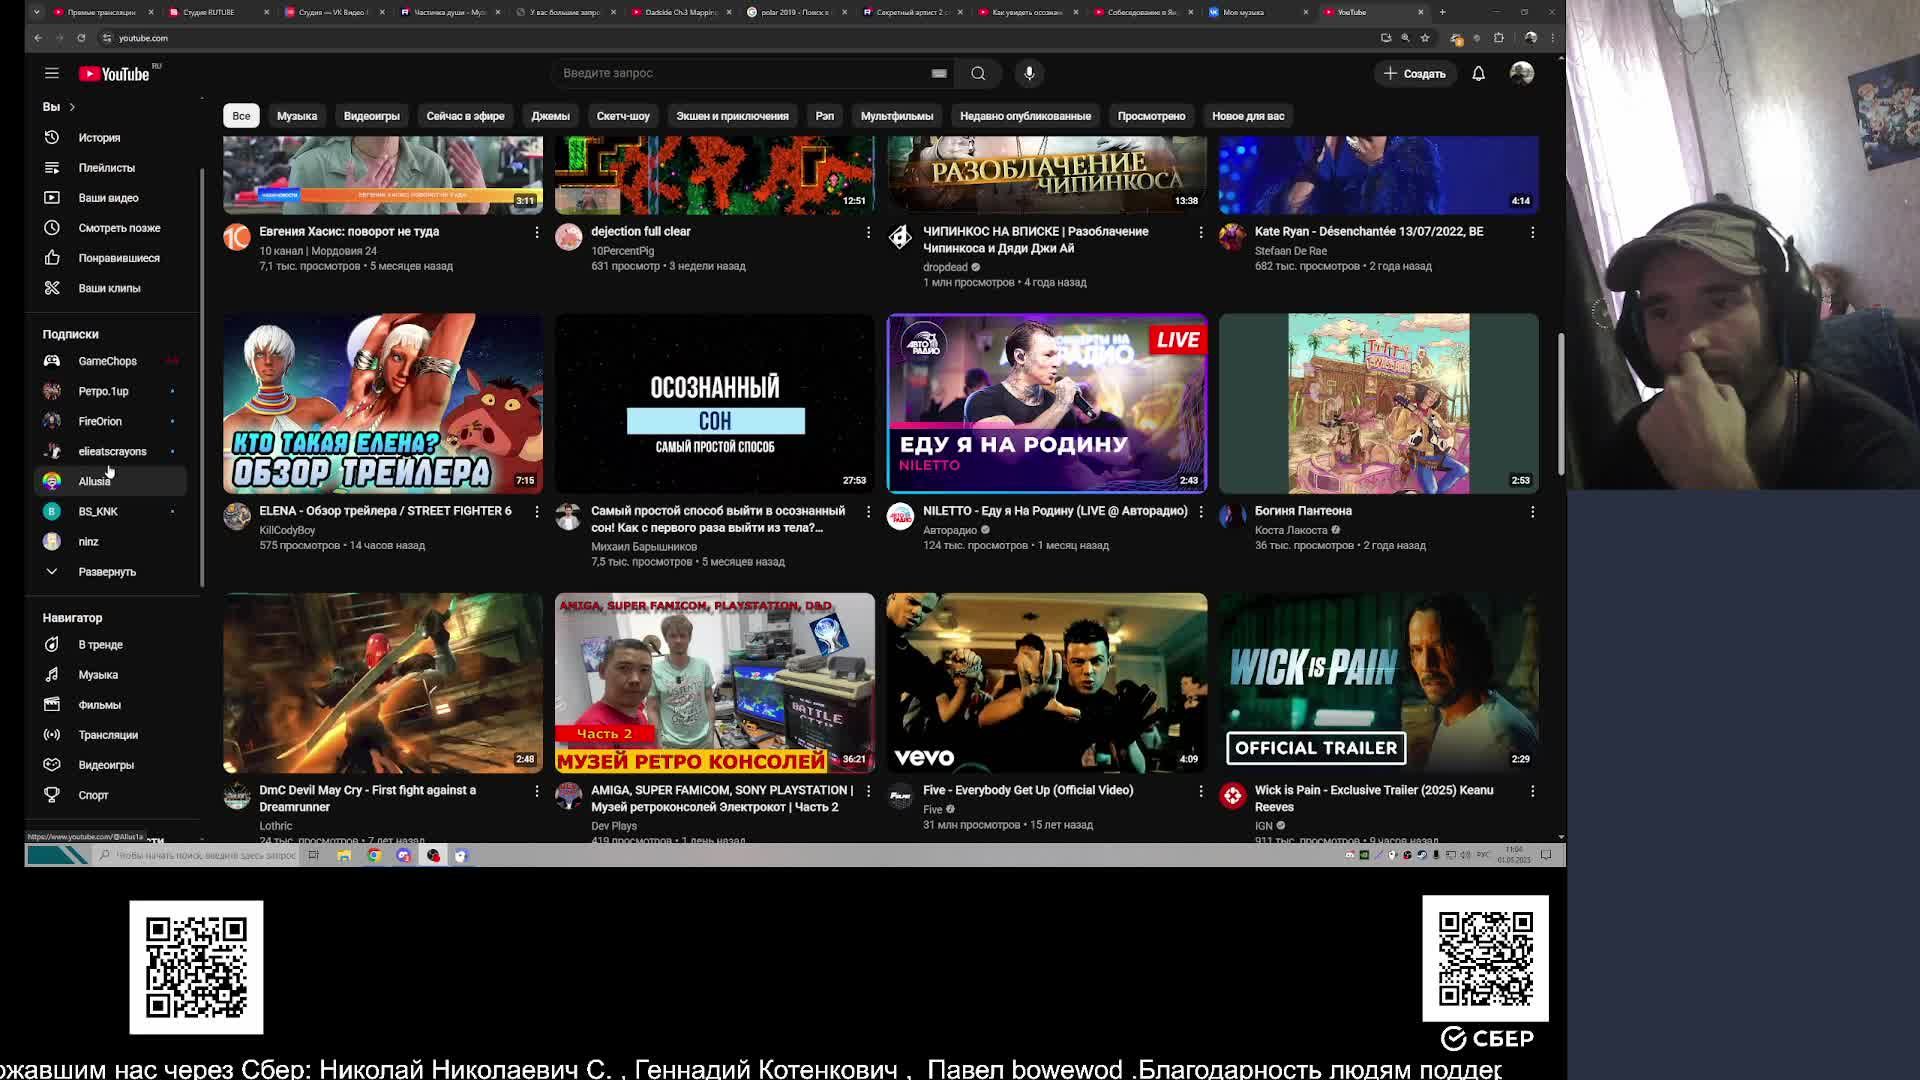Image resolution: width=1920 pixels, height=1080 pixels.
Task: Open options menu for 'dejection full clear' video
Action: (868, 232)
